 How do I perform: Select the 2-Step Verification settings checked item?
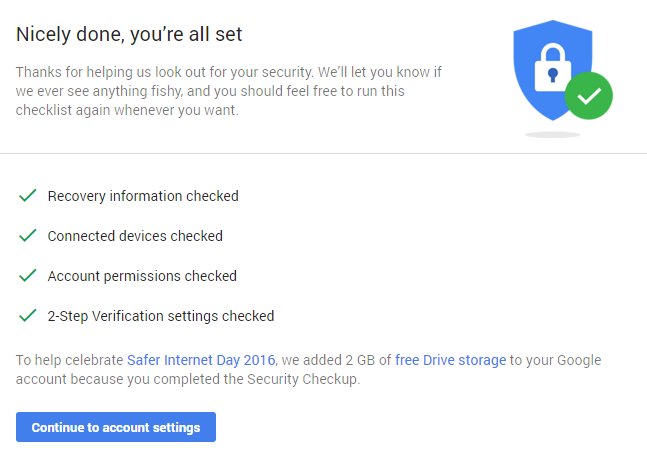pos(160,316)
